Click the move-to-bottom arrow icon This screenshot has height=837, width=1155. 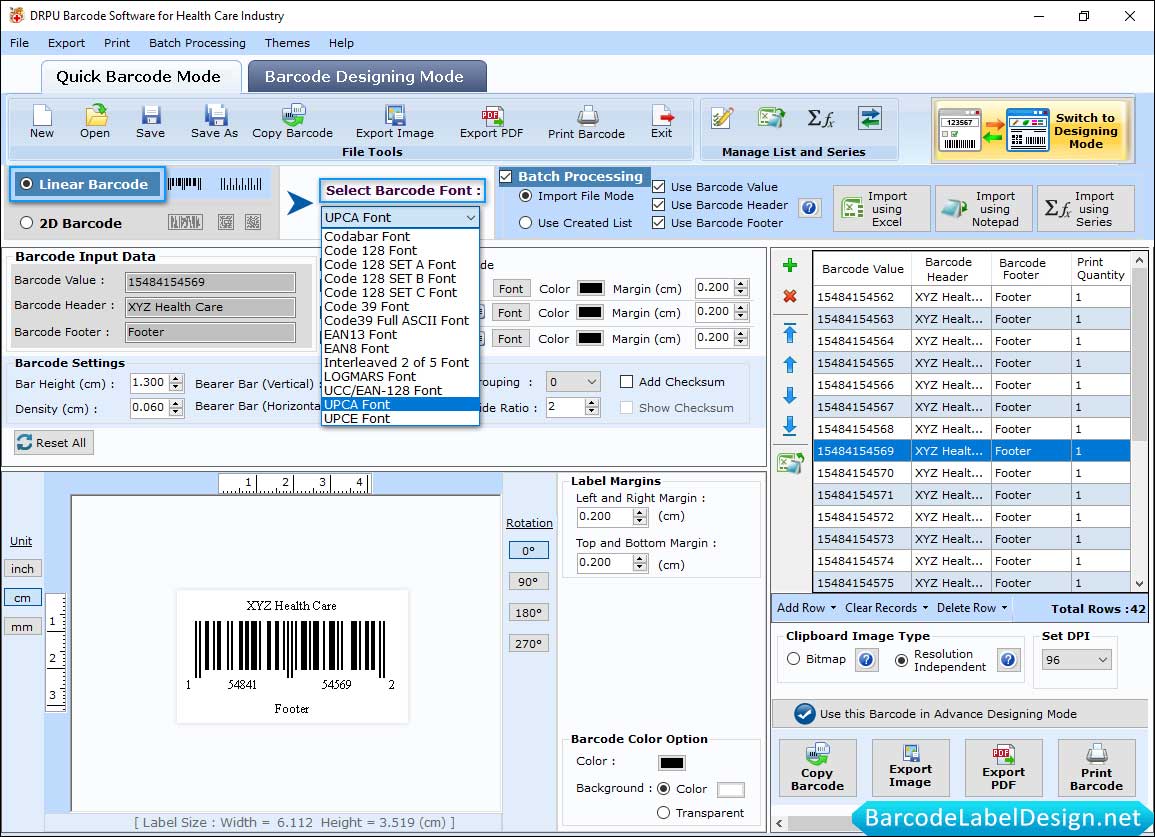coord(790,426)
